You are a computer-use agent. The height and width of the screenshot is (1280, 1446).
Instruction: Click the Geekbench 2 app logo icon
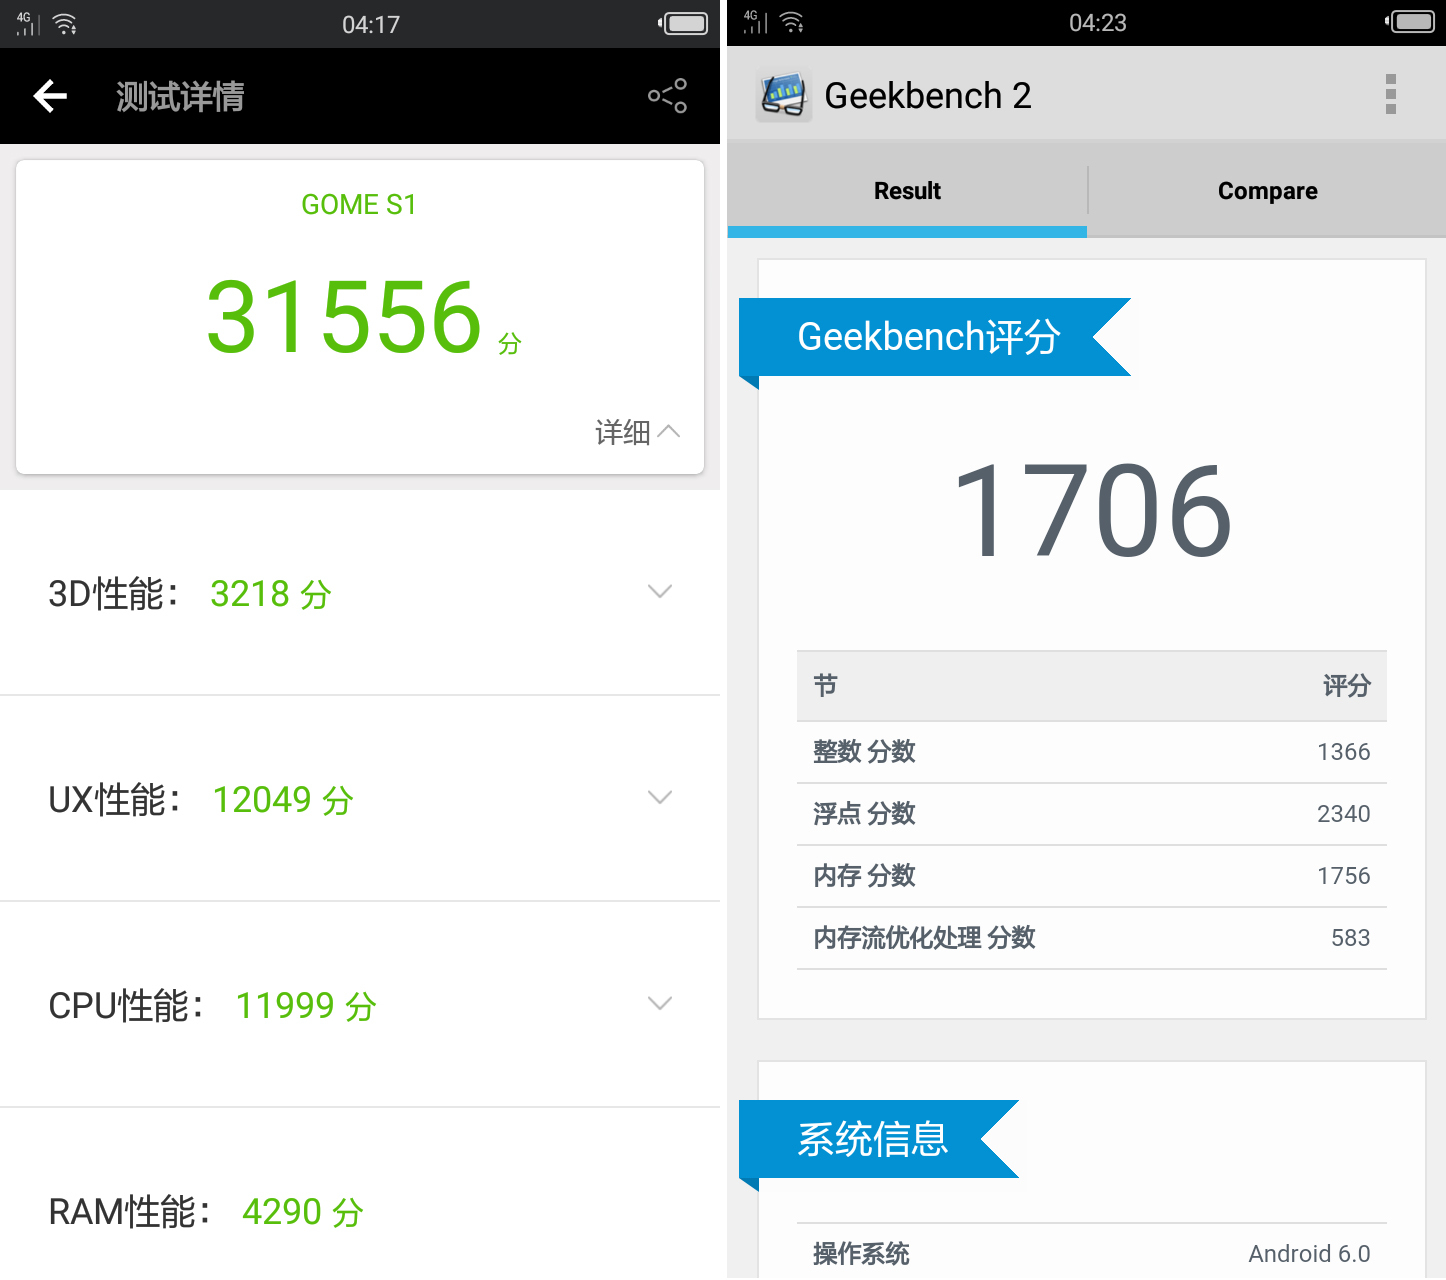[x=786, y=95]
